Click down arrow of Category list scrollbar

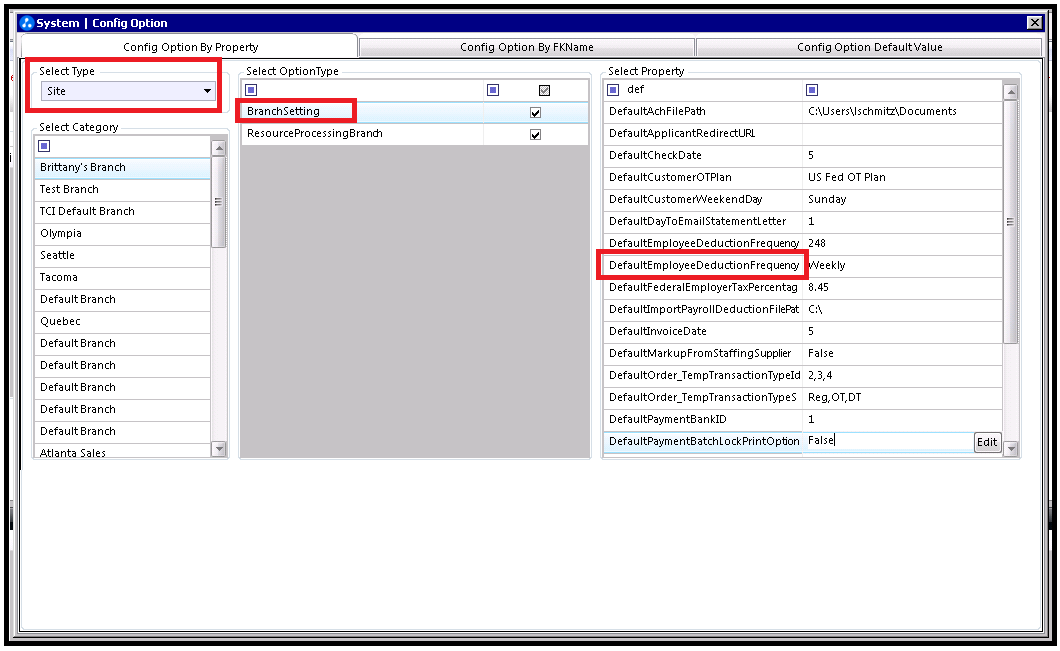pos(218,448)
